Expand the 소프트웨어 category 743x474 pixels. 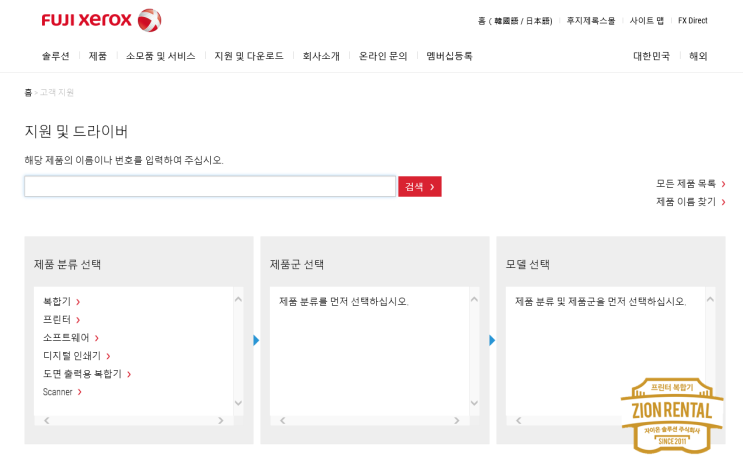pyautogui.click(x=71, y=337)
